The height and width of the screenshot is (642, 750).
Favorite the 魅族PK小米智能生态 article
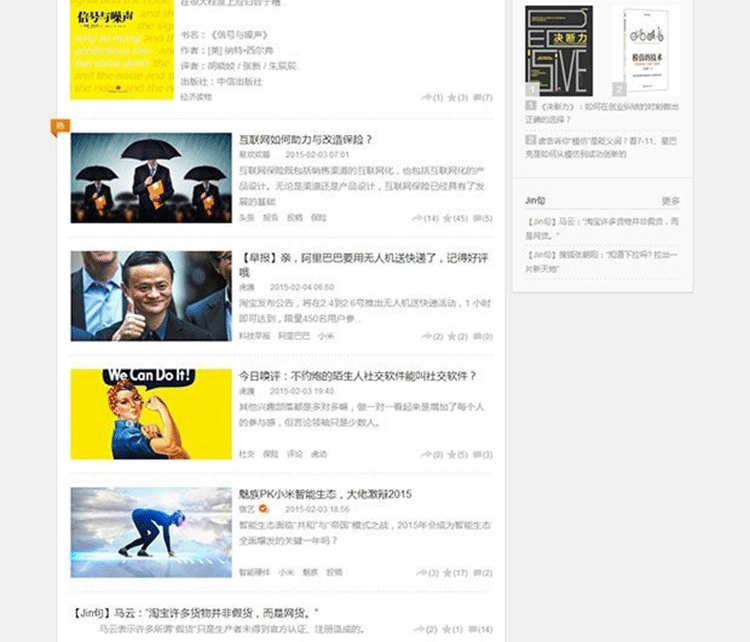tap(455, 573)
